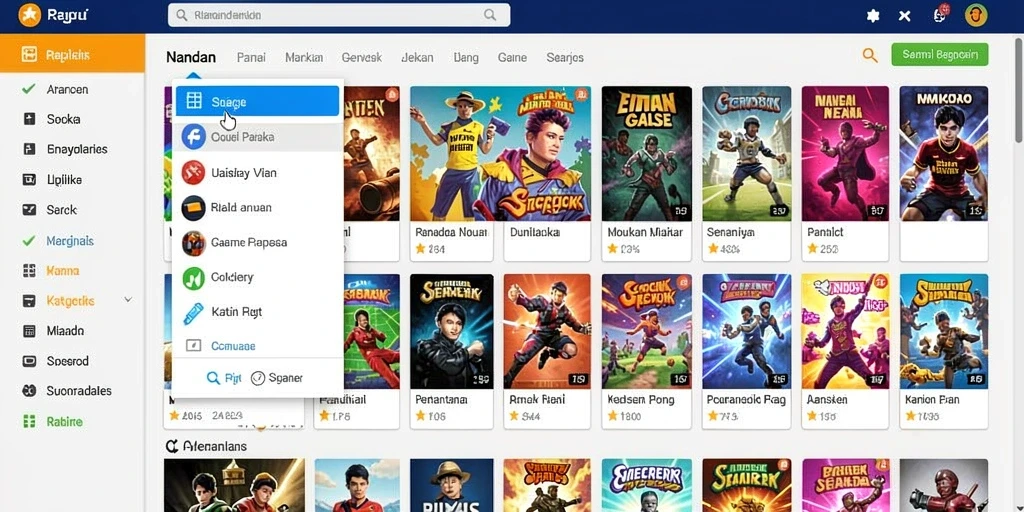Toggle the Marginals checkmark in the sidebar
Image resolution: width=1024 pixels, height=512 pixels.
tap(29, 241)
